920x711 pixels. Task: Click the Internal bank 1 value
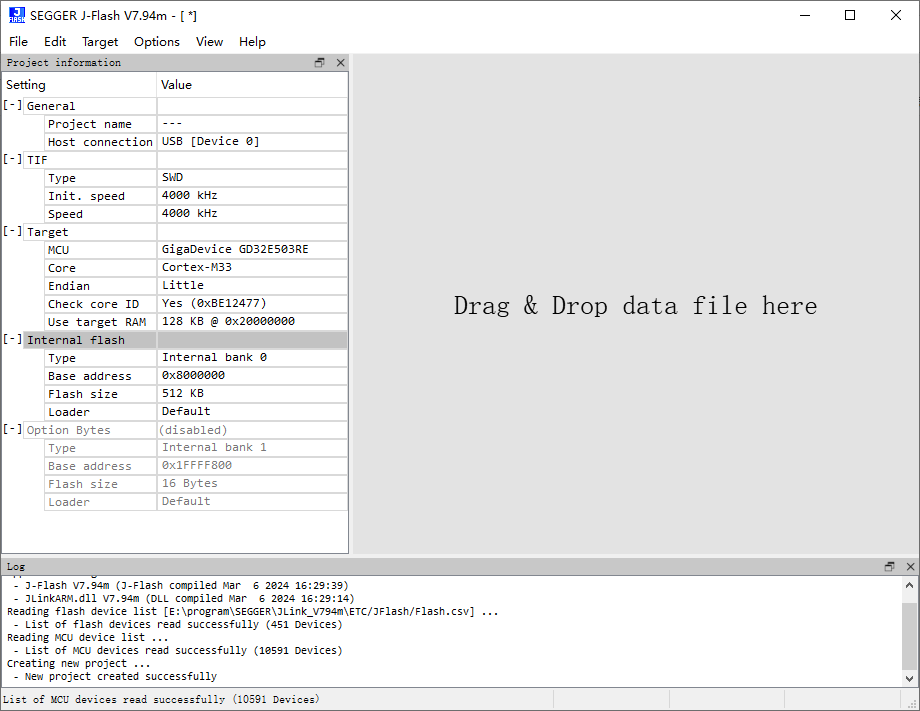214,448
